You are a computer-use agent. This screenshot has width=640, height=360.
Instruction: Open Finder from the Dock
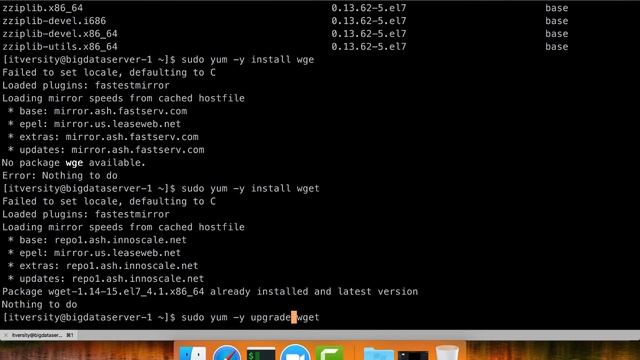pos(193,353)
